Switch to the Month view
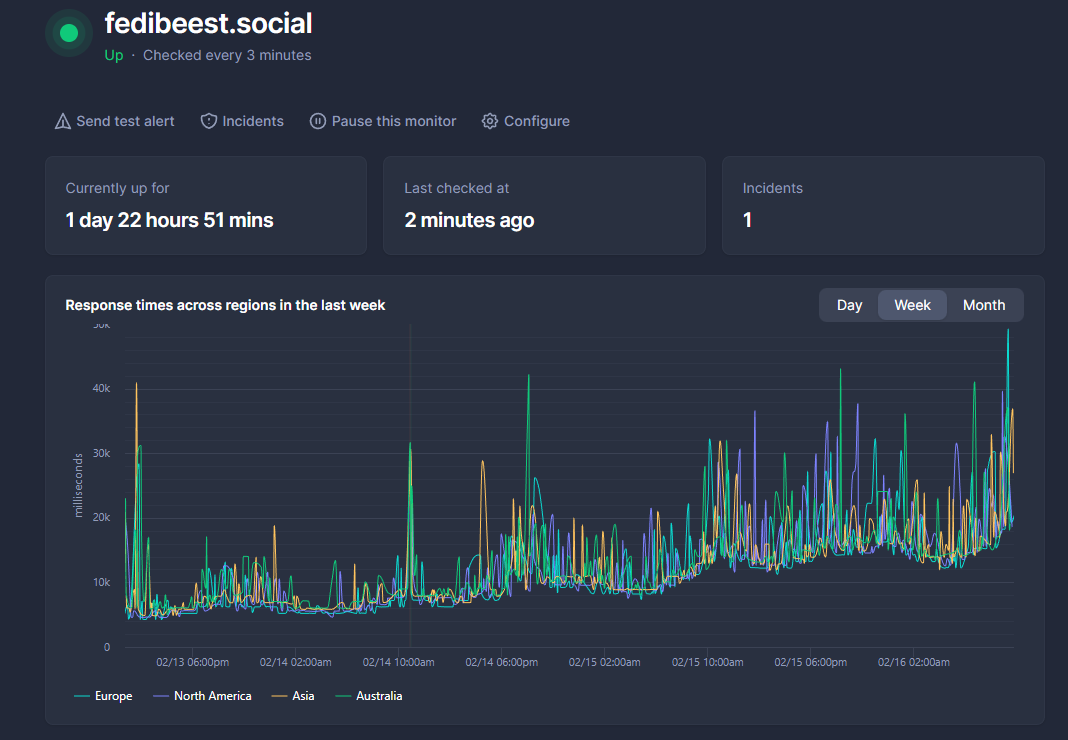The width and height of the screenshot is (1068, 740). (984, 305)
